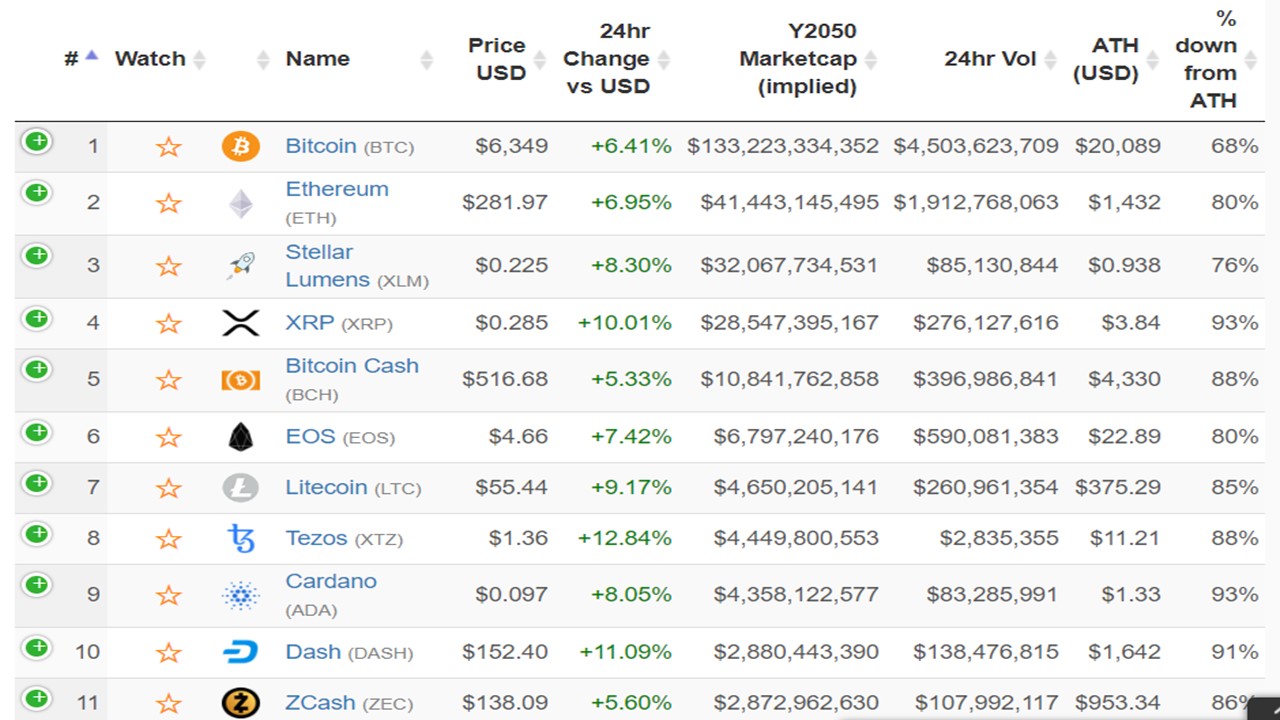Open the Bitcoin Cash link
This screenshot has width=1280, height=720.
[351, 366]
